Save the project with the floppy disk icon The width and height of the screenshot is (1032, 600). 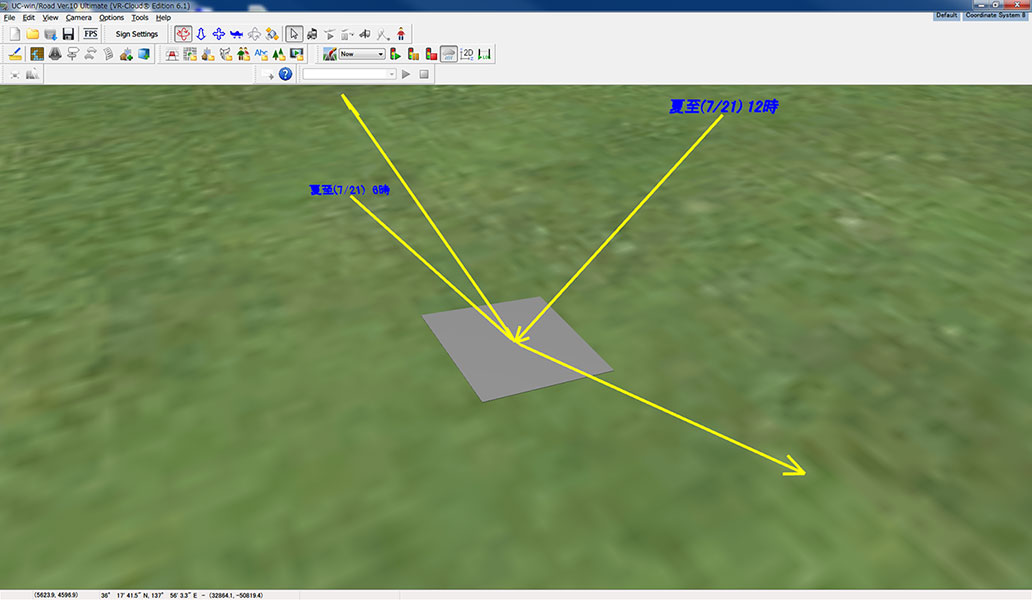point(68,34)
